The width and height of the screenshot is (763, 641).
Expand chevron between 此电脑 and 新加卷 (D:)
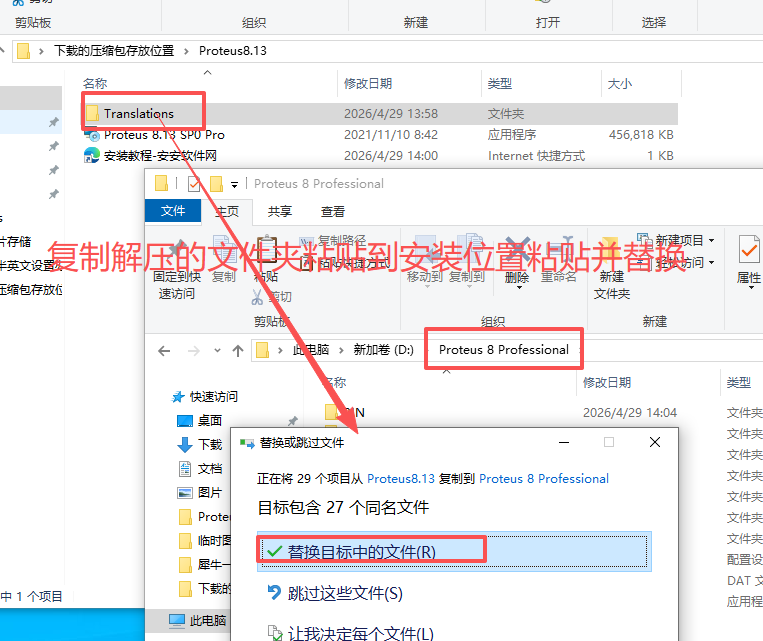[341, 350]
